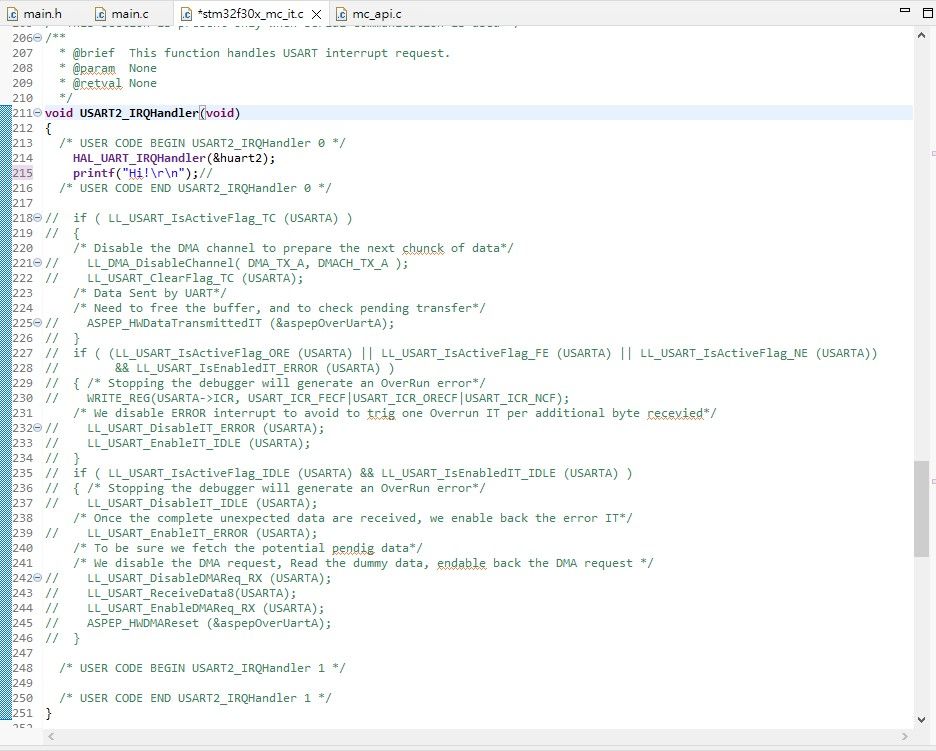Viewport: 936px width, 751px height.
Task: Click the USART2_IRQHandler function name
Action: [138, 113]
